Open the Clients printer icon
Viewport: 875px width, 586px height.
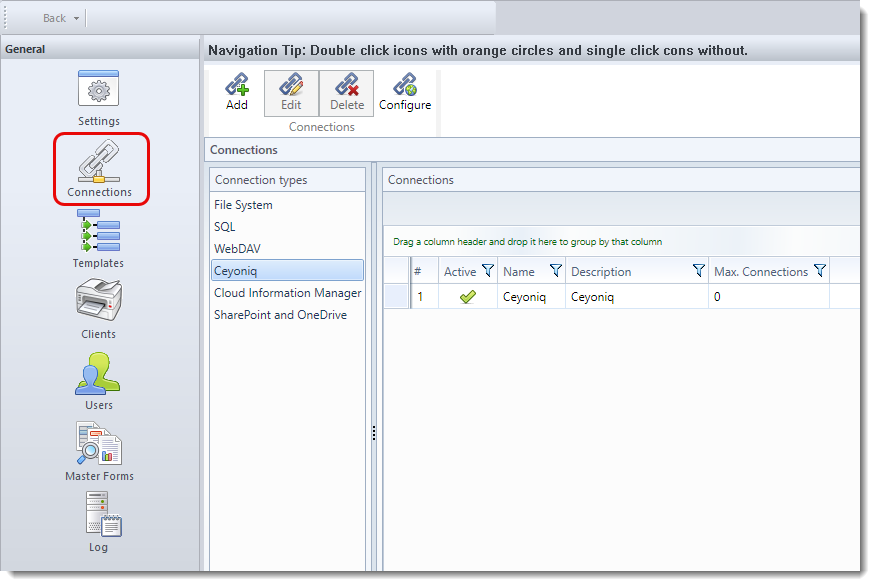(x=99, y=303)
